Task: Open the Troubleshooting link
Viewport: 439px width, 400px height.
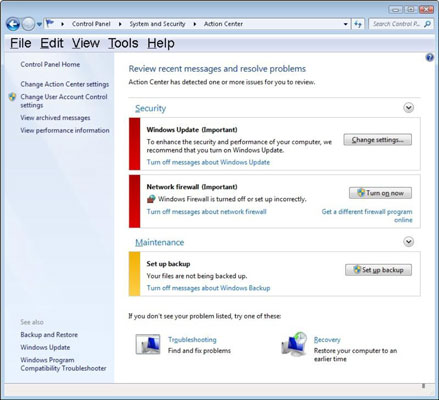Action: coord(192,340)
